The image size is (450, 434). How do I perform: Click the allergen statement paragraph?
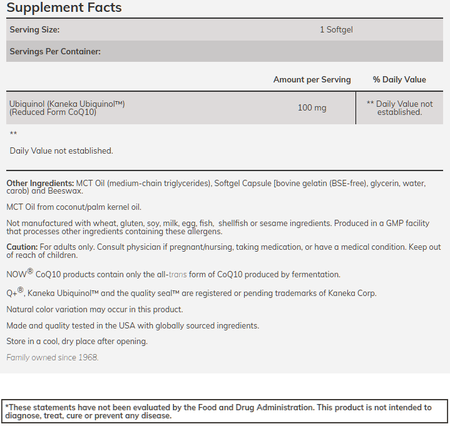click(218, 227)
